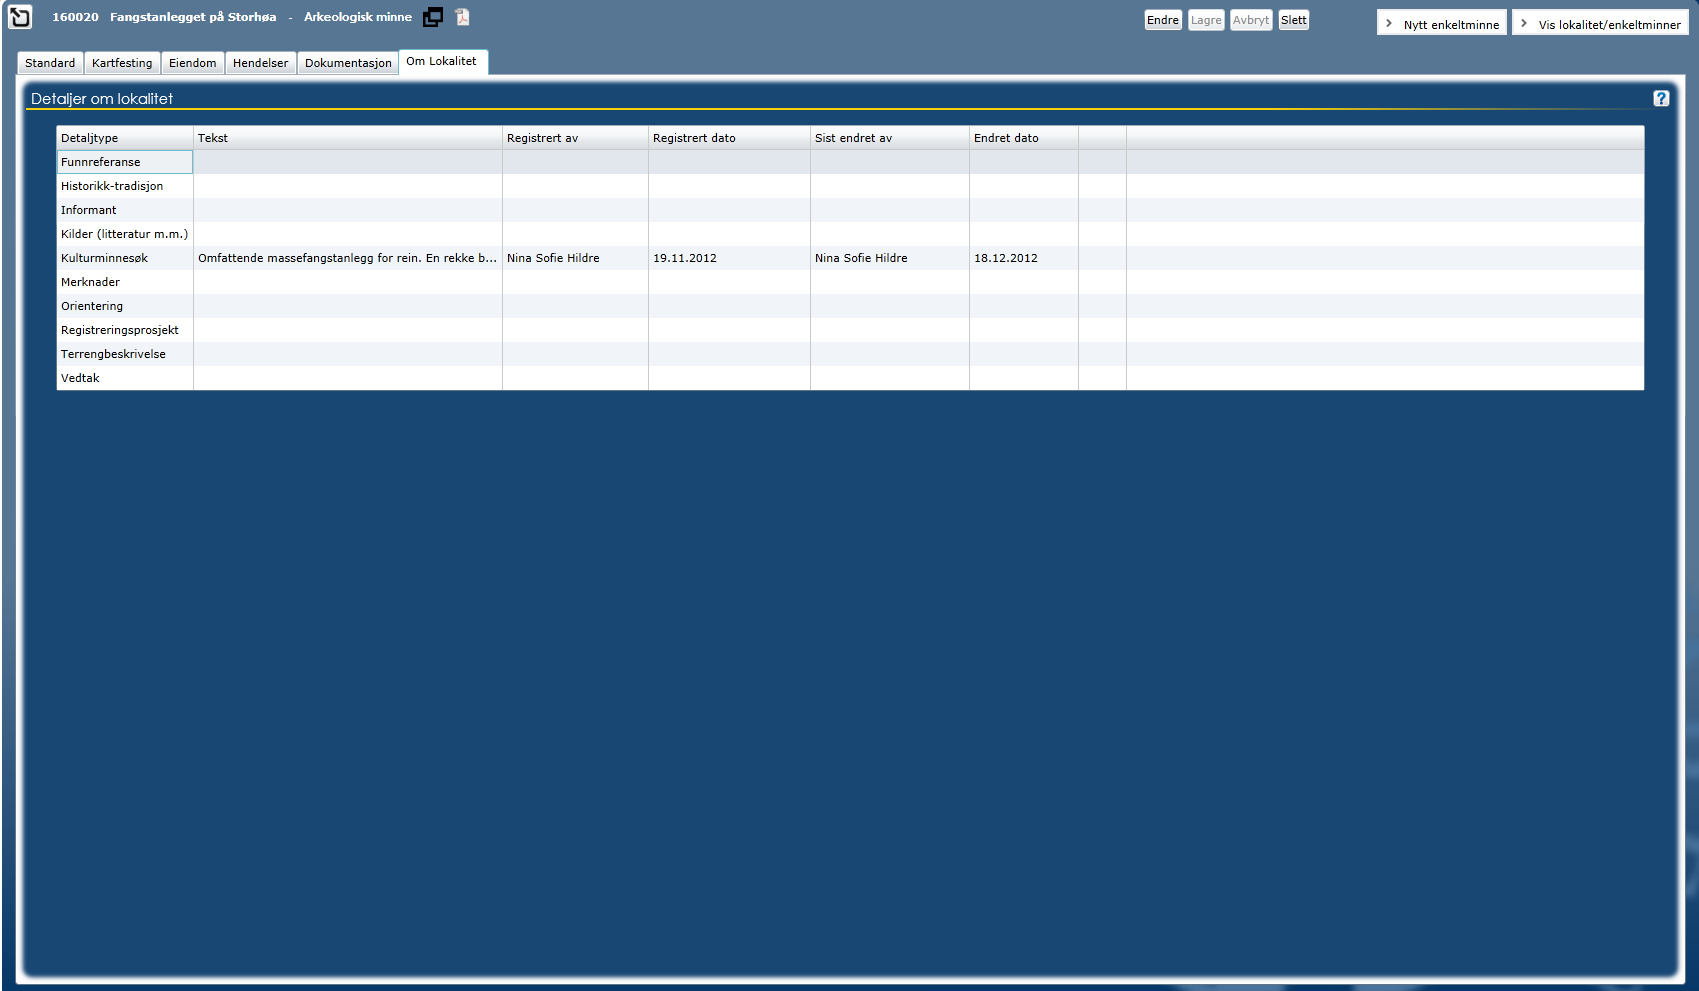Click the Avbryt button
1699x991 pixels.
coord(1251,20)
